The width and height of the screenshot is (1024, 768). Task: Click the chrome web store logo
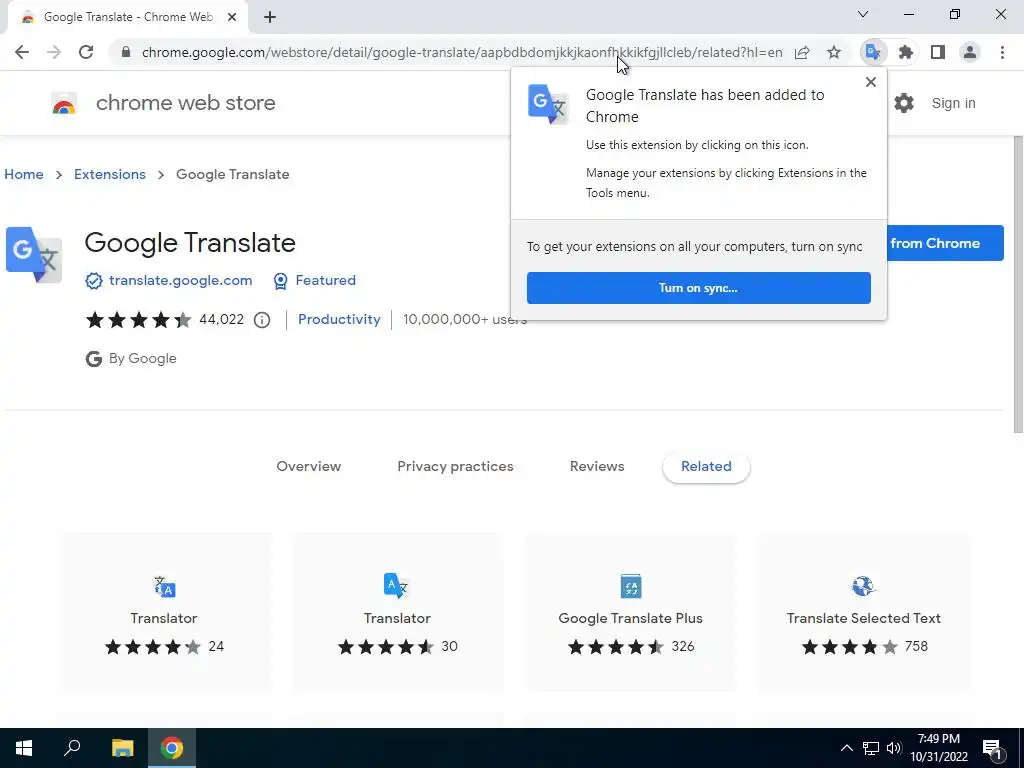(64, 103)
